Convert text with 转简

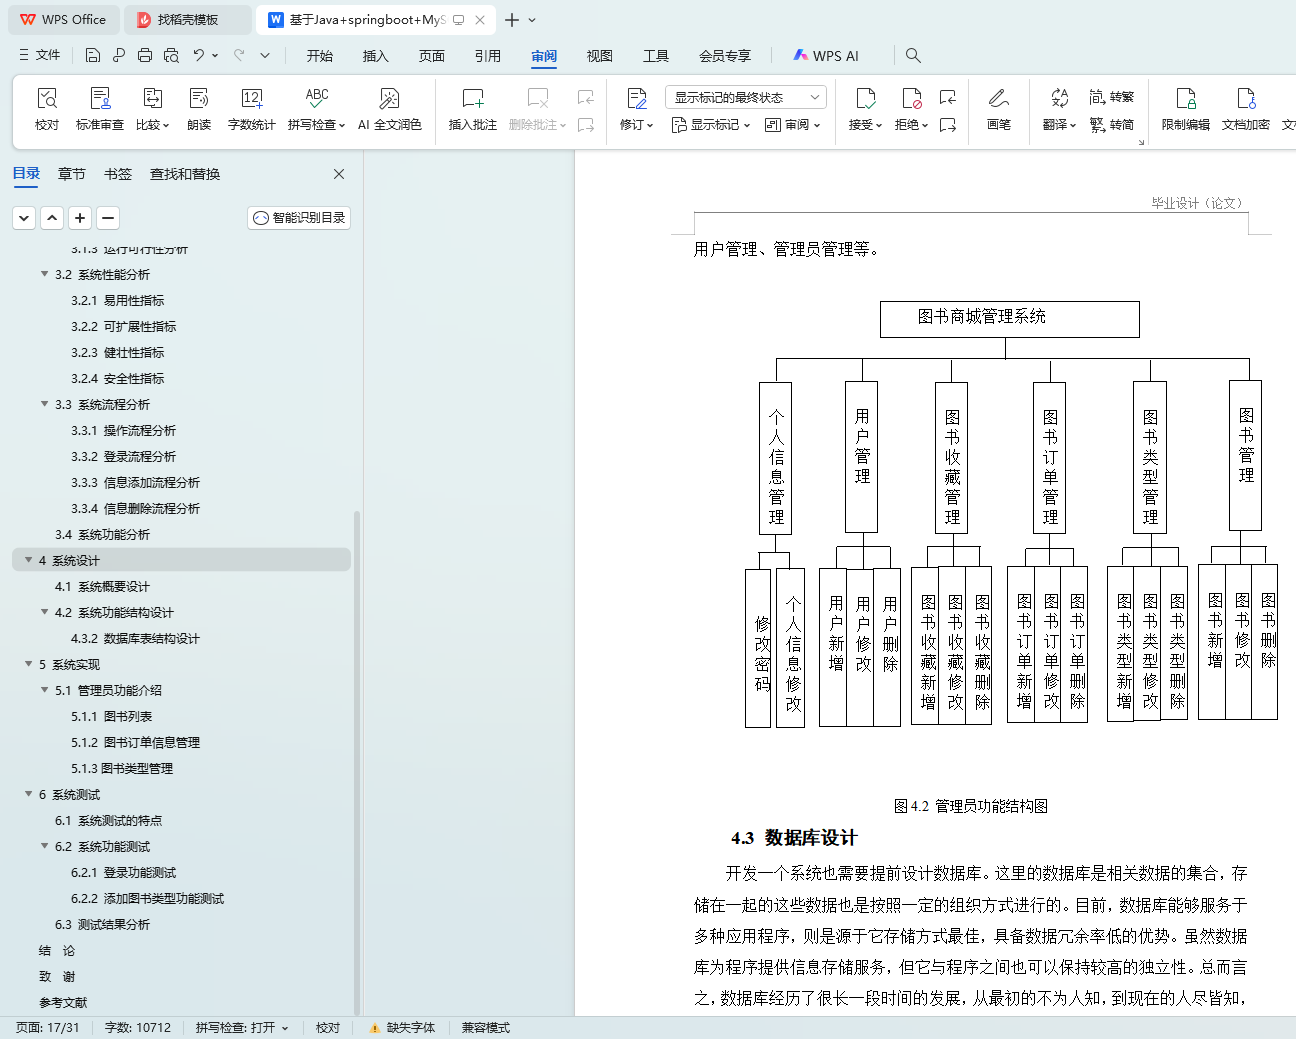[x=1112, y=125]
